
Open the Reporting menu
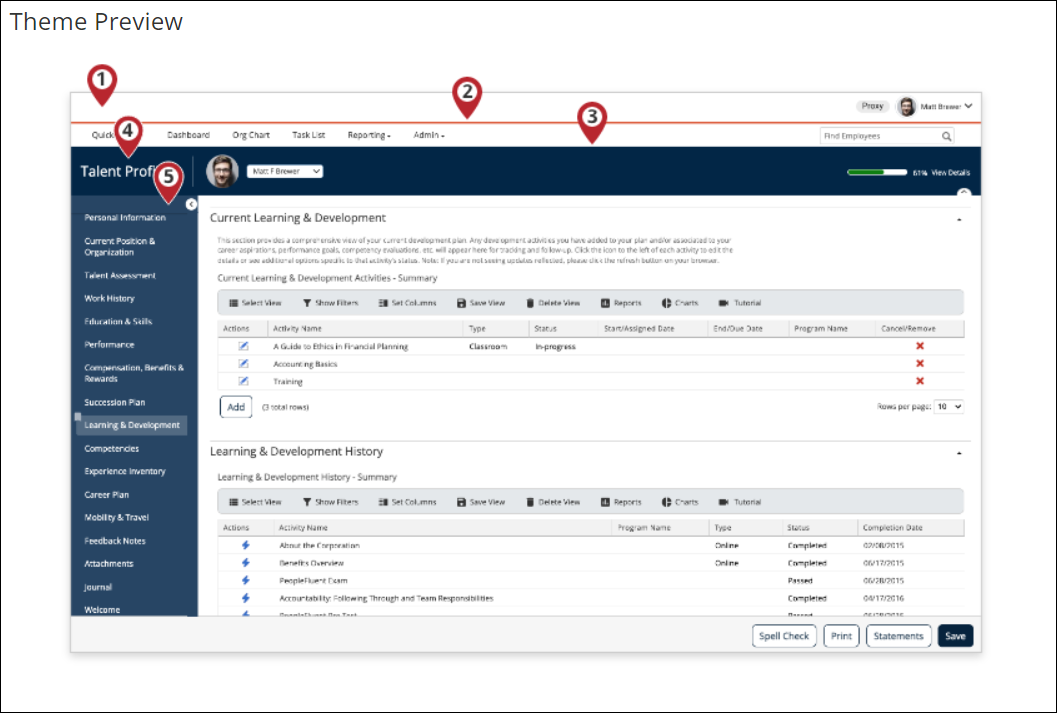369,135
